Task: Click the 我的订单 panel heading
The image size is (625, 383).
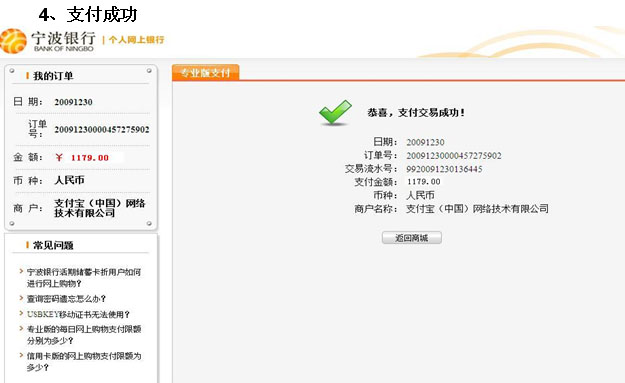Action: 53,76
